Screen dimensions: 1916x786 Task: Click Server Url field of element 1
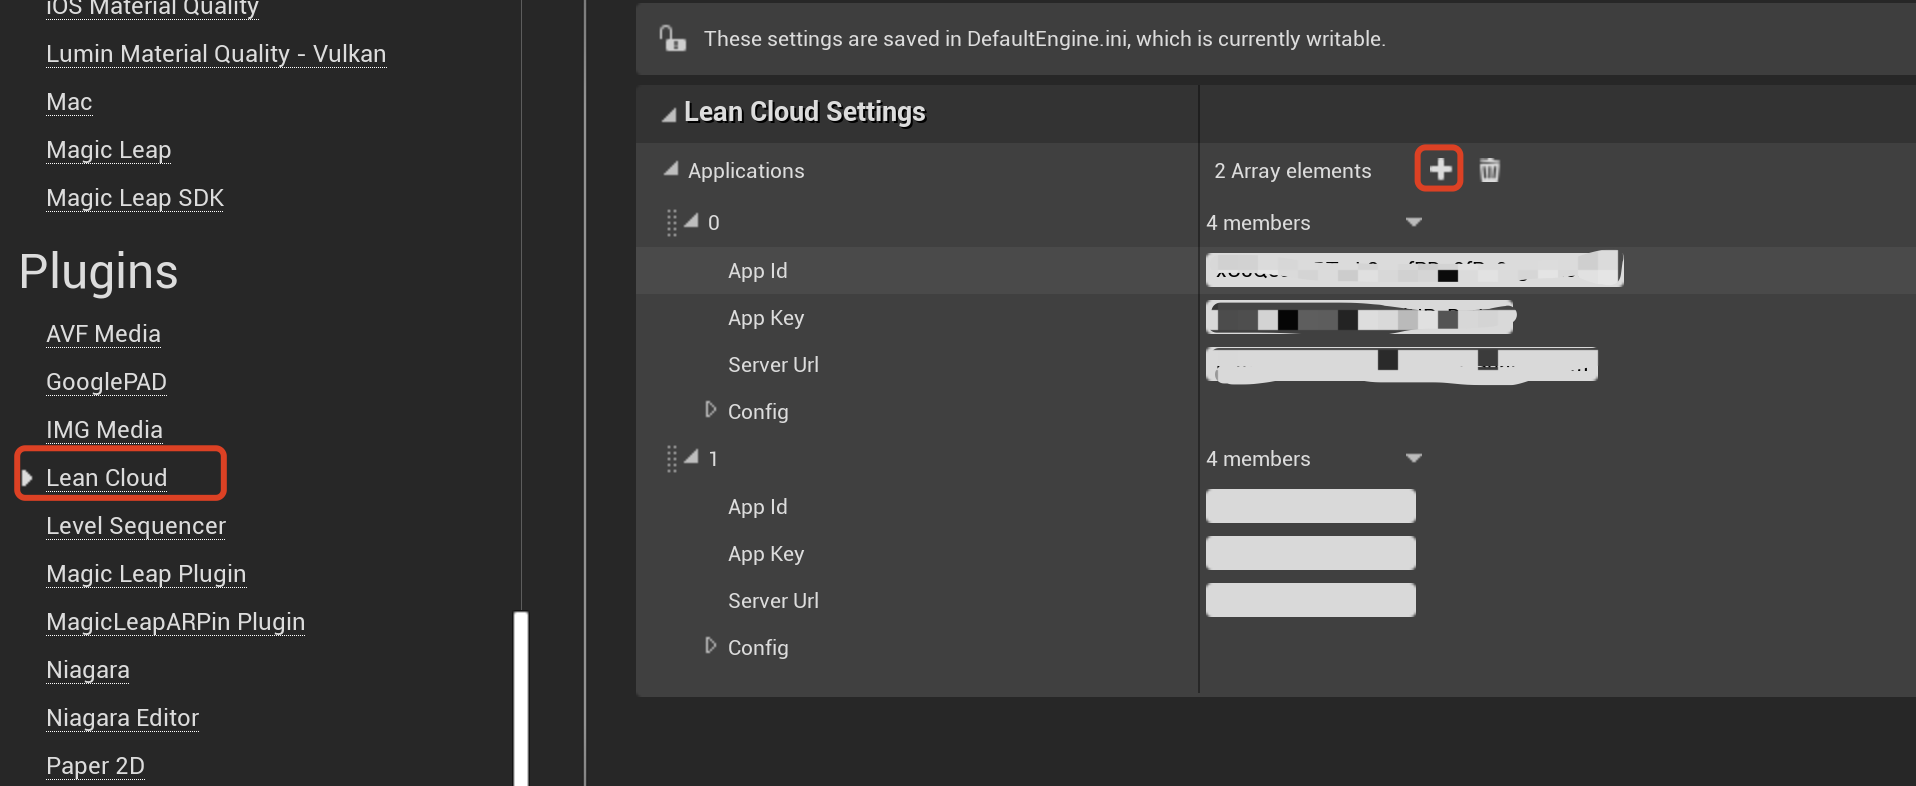point(1310,600)
